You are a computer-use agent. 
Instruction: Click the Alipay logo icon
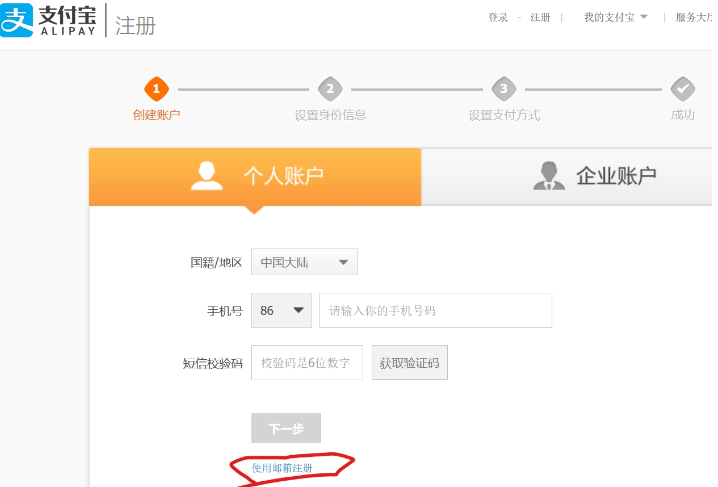17,19
